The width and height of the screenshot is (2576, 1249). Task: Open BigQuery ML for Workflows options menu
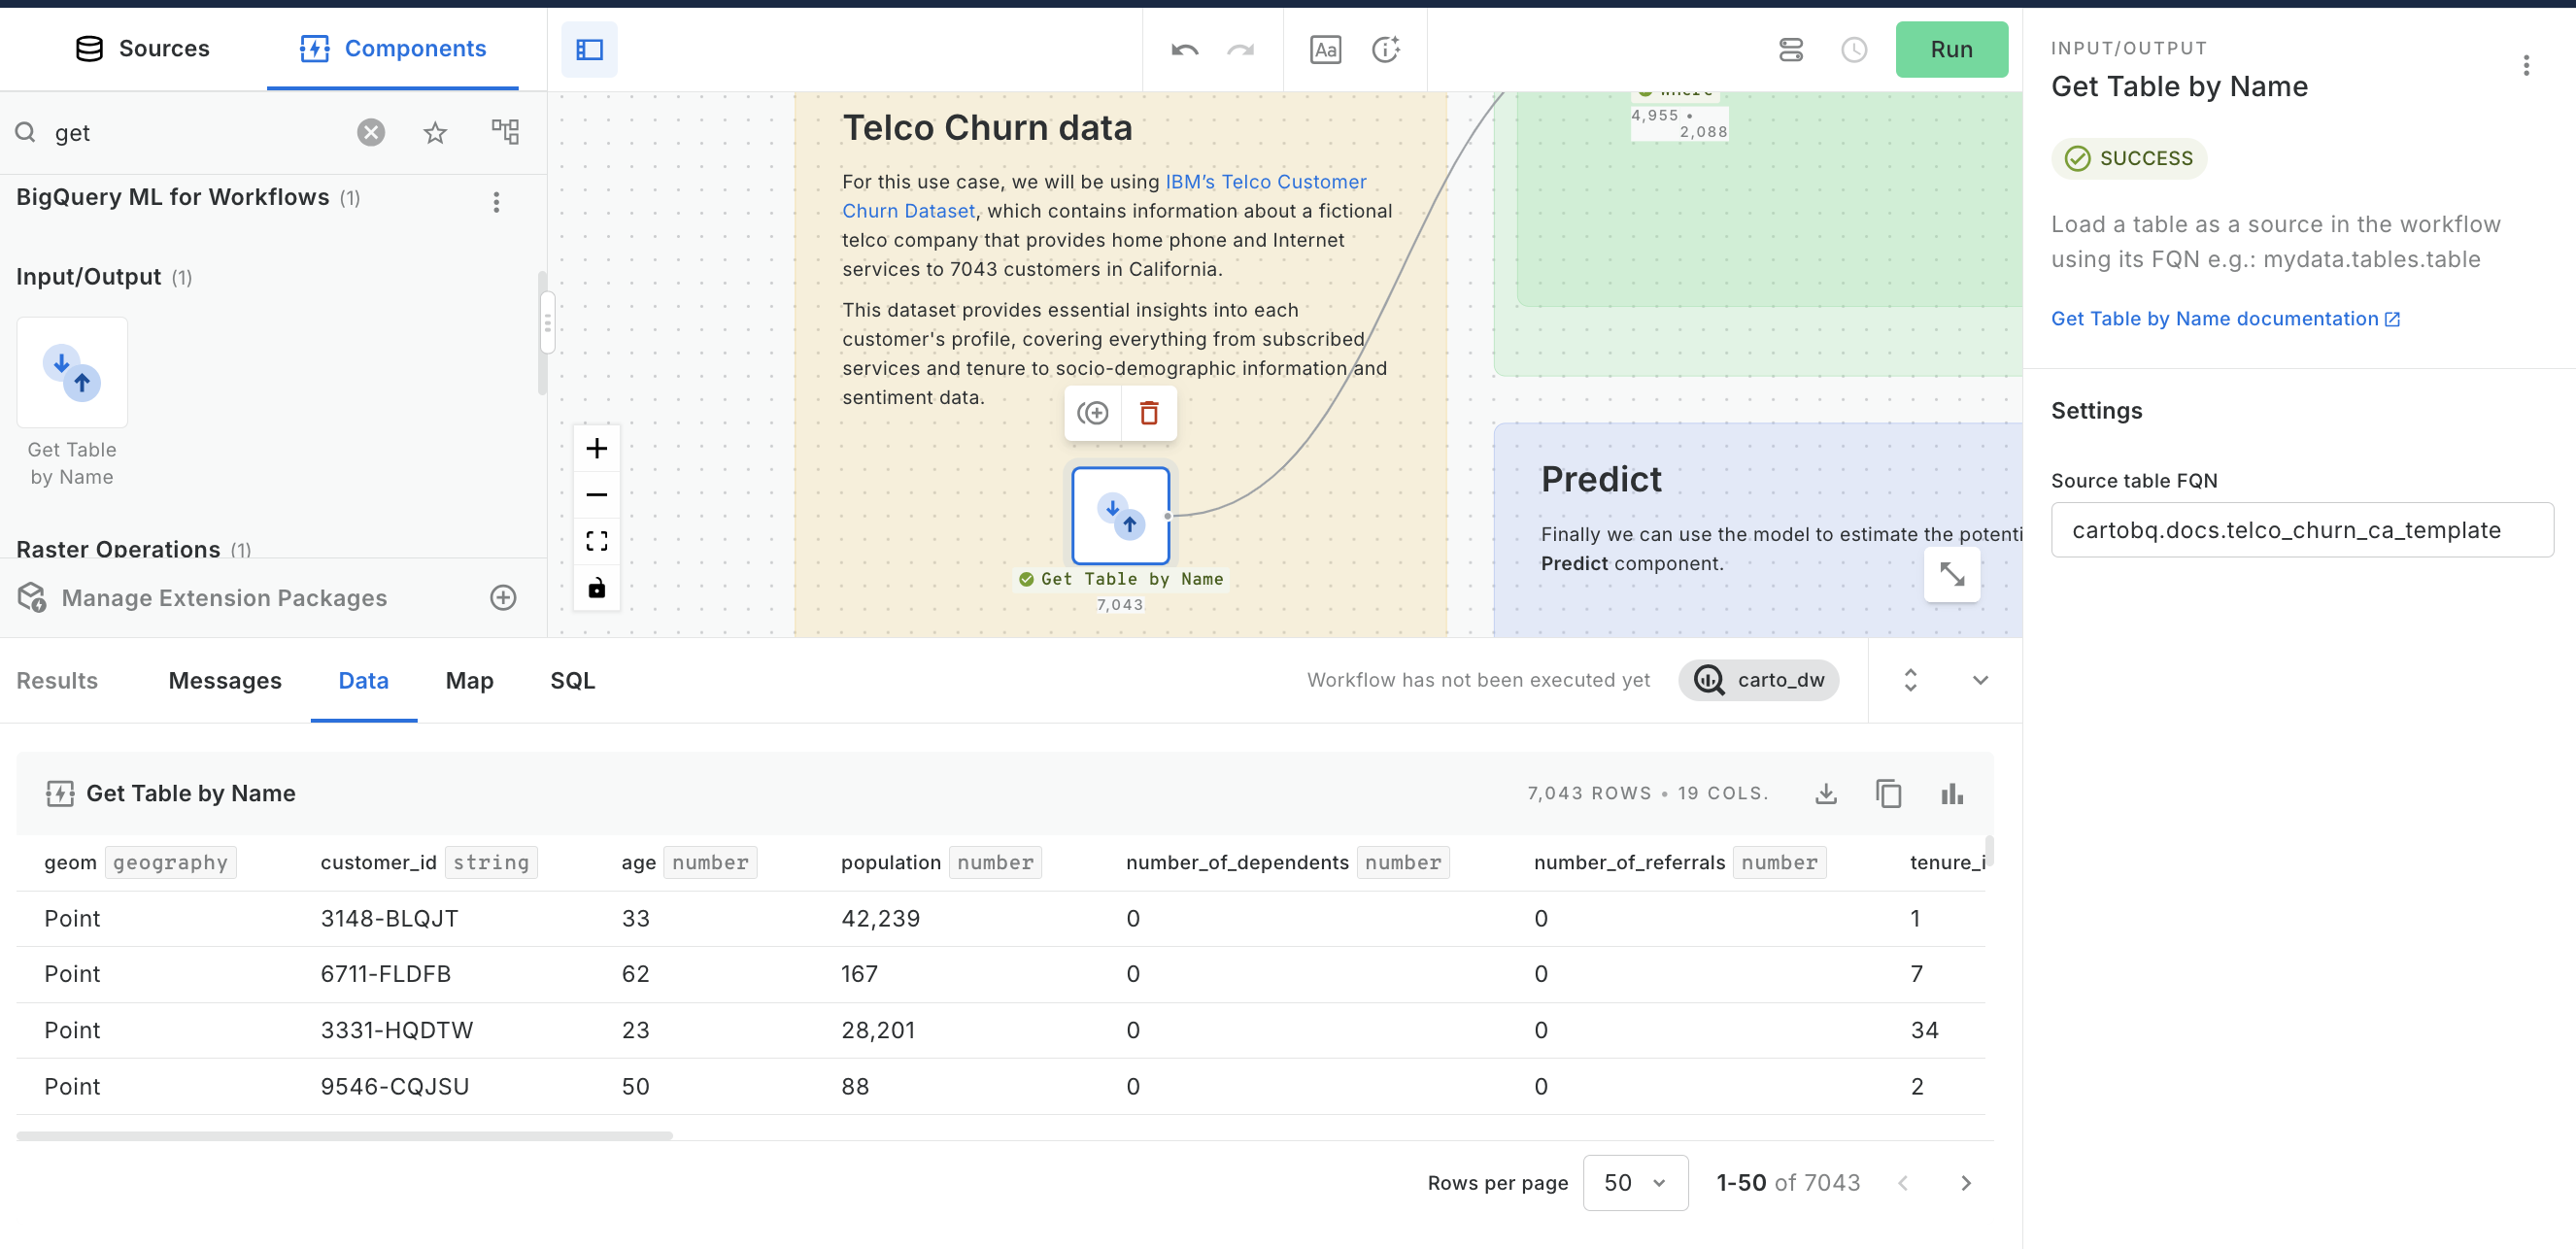tap(496, 202)
